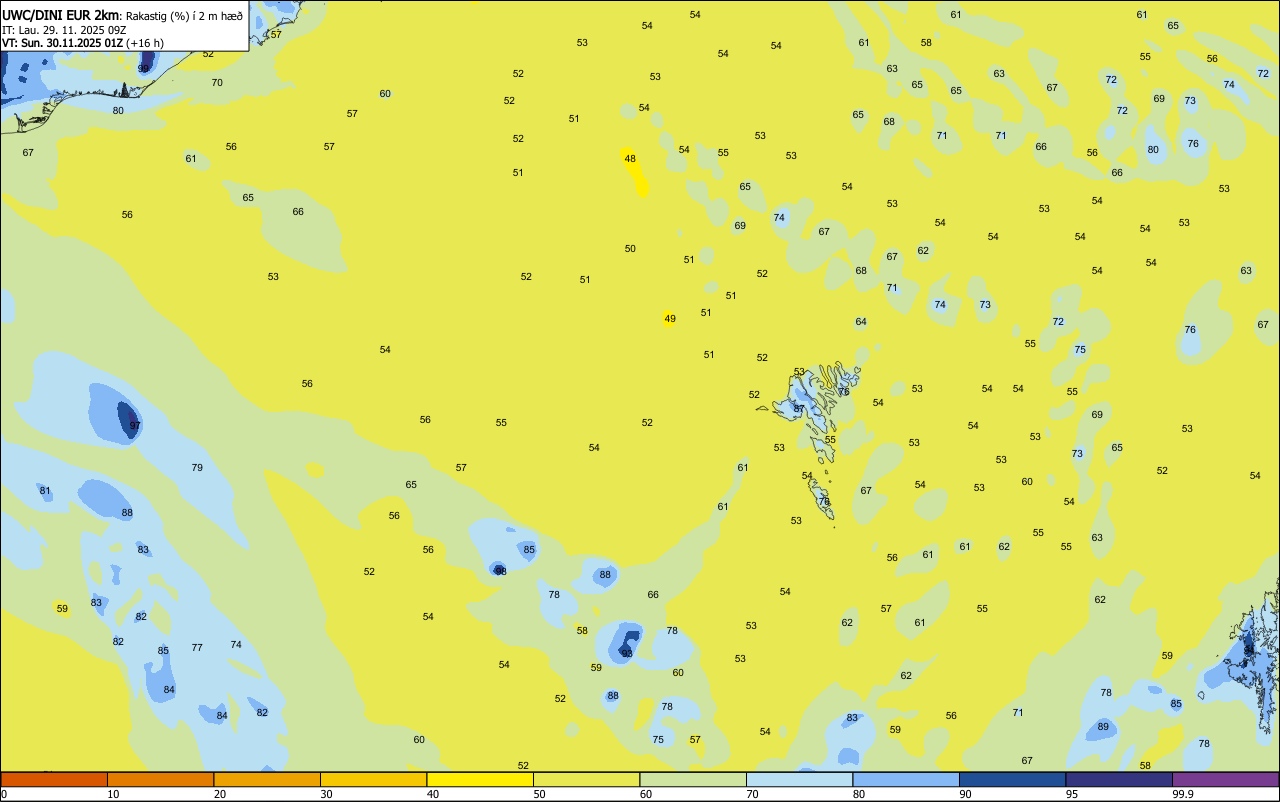Click the bright yellow 40–50 legend band
The image size is (1280, 802).
click(480, 779)
